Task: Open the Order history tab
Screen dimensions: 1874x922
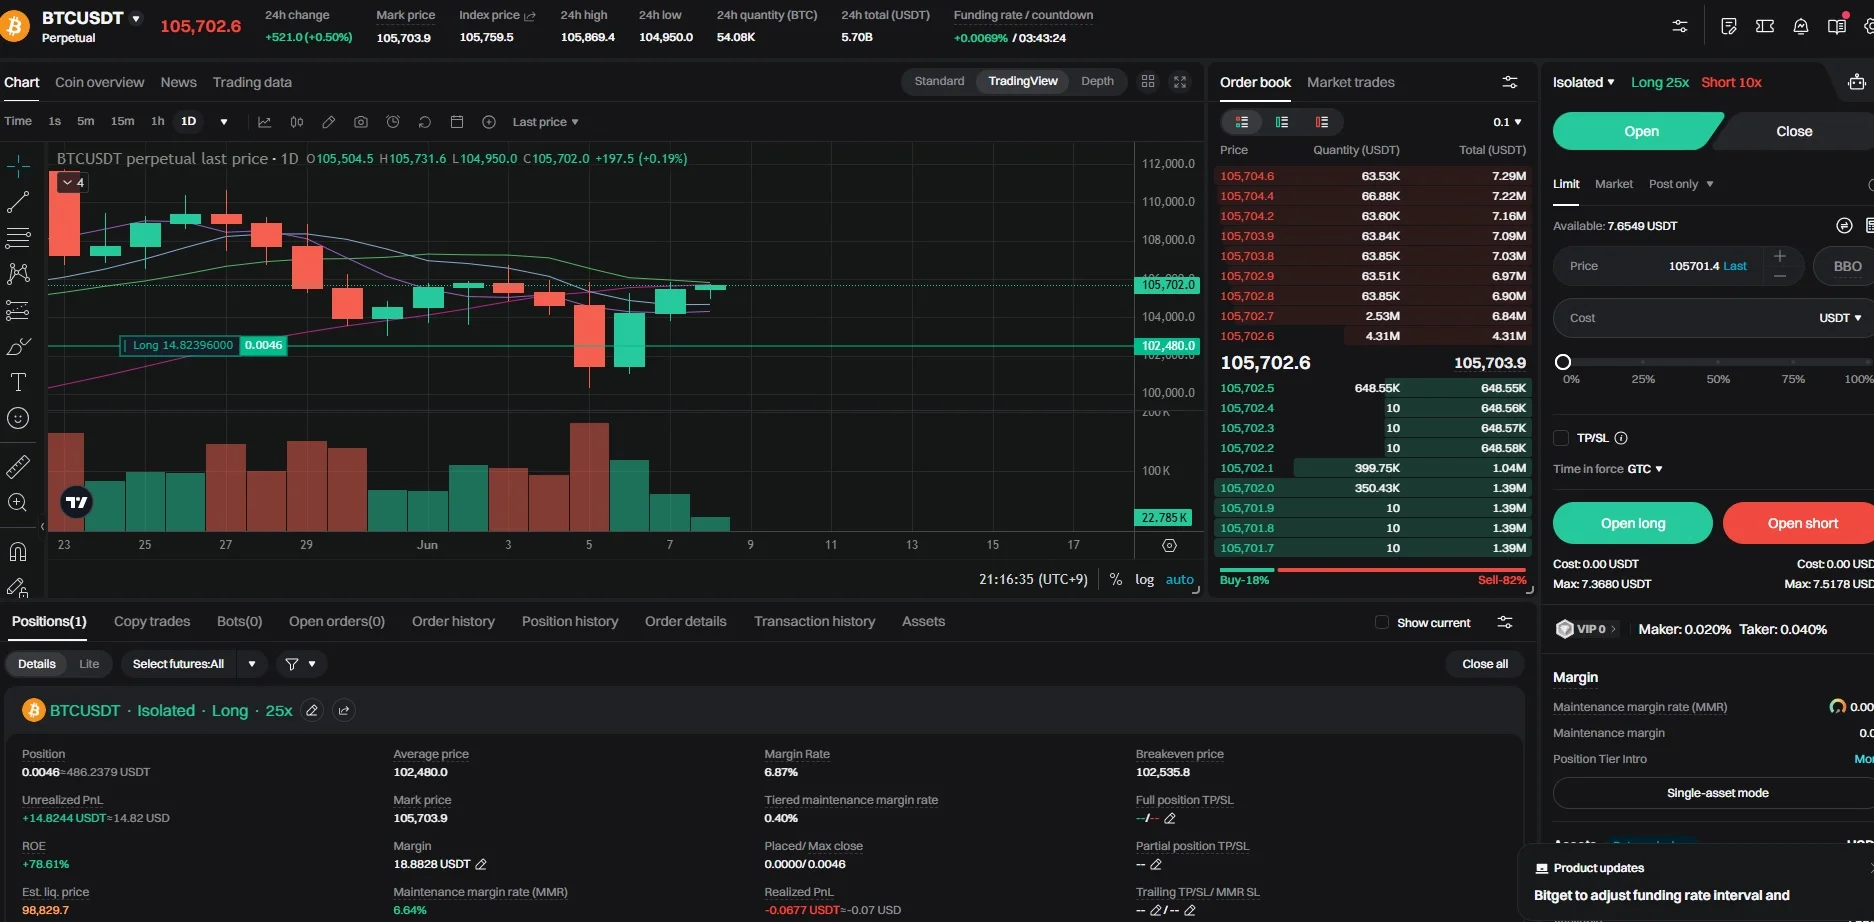Action: [453, 621]
